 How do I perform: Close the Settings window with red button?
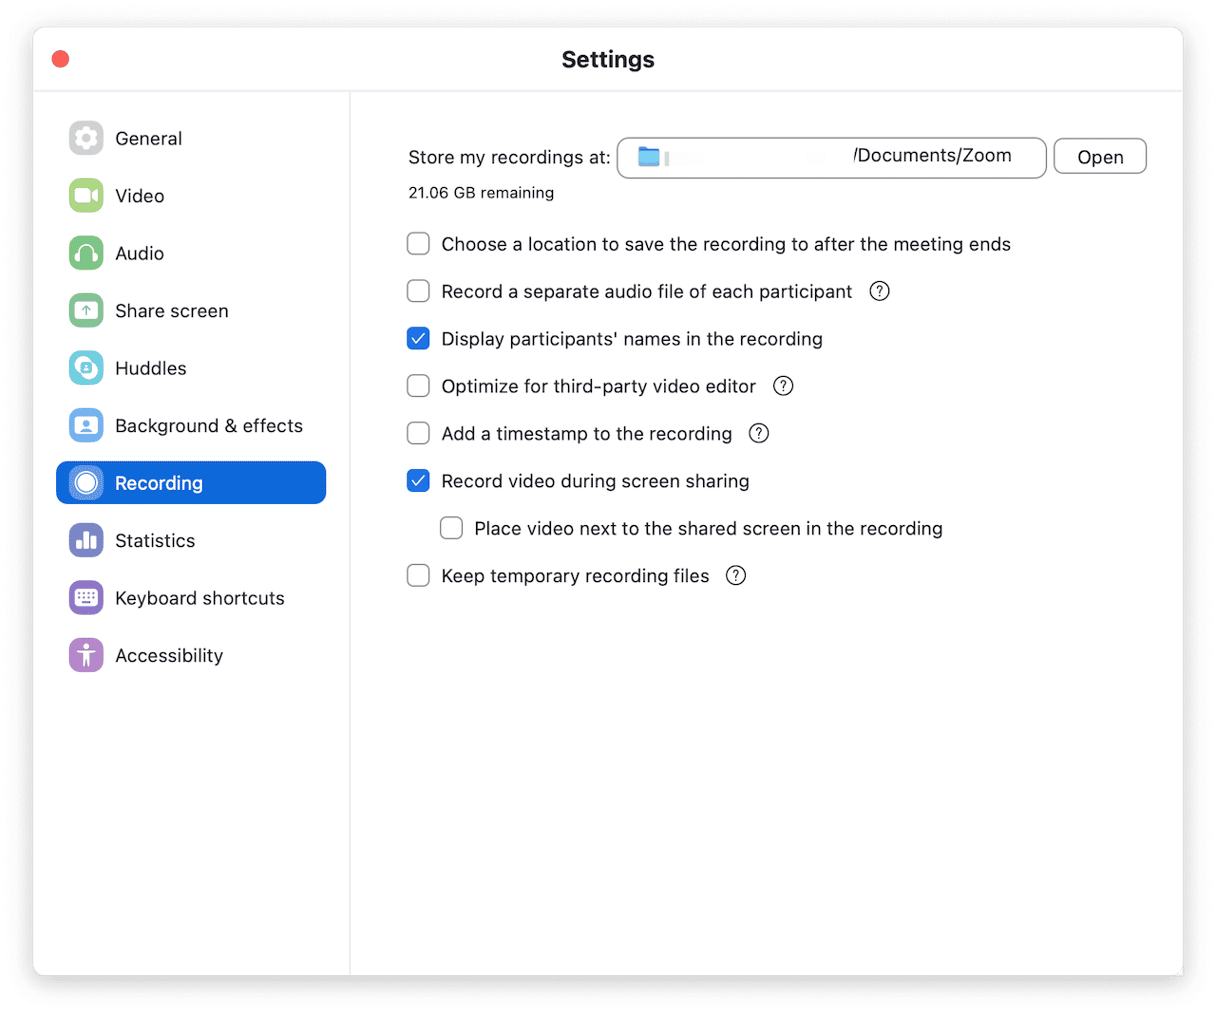61,59
